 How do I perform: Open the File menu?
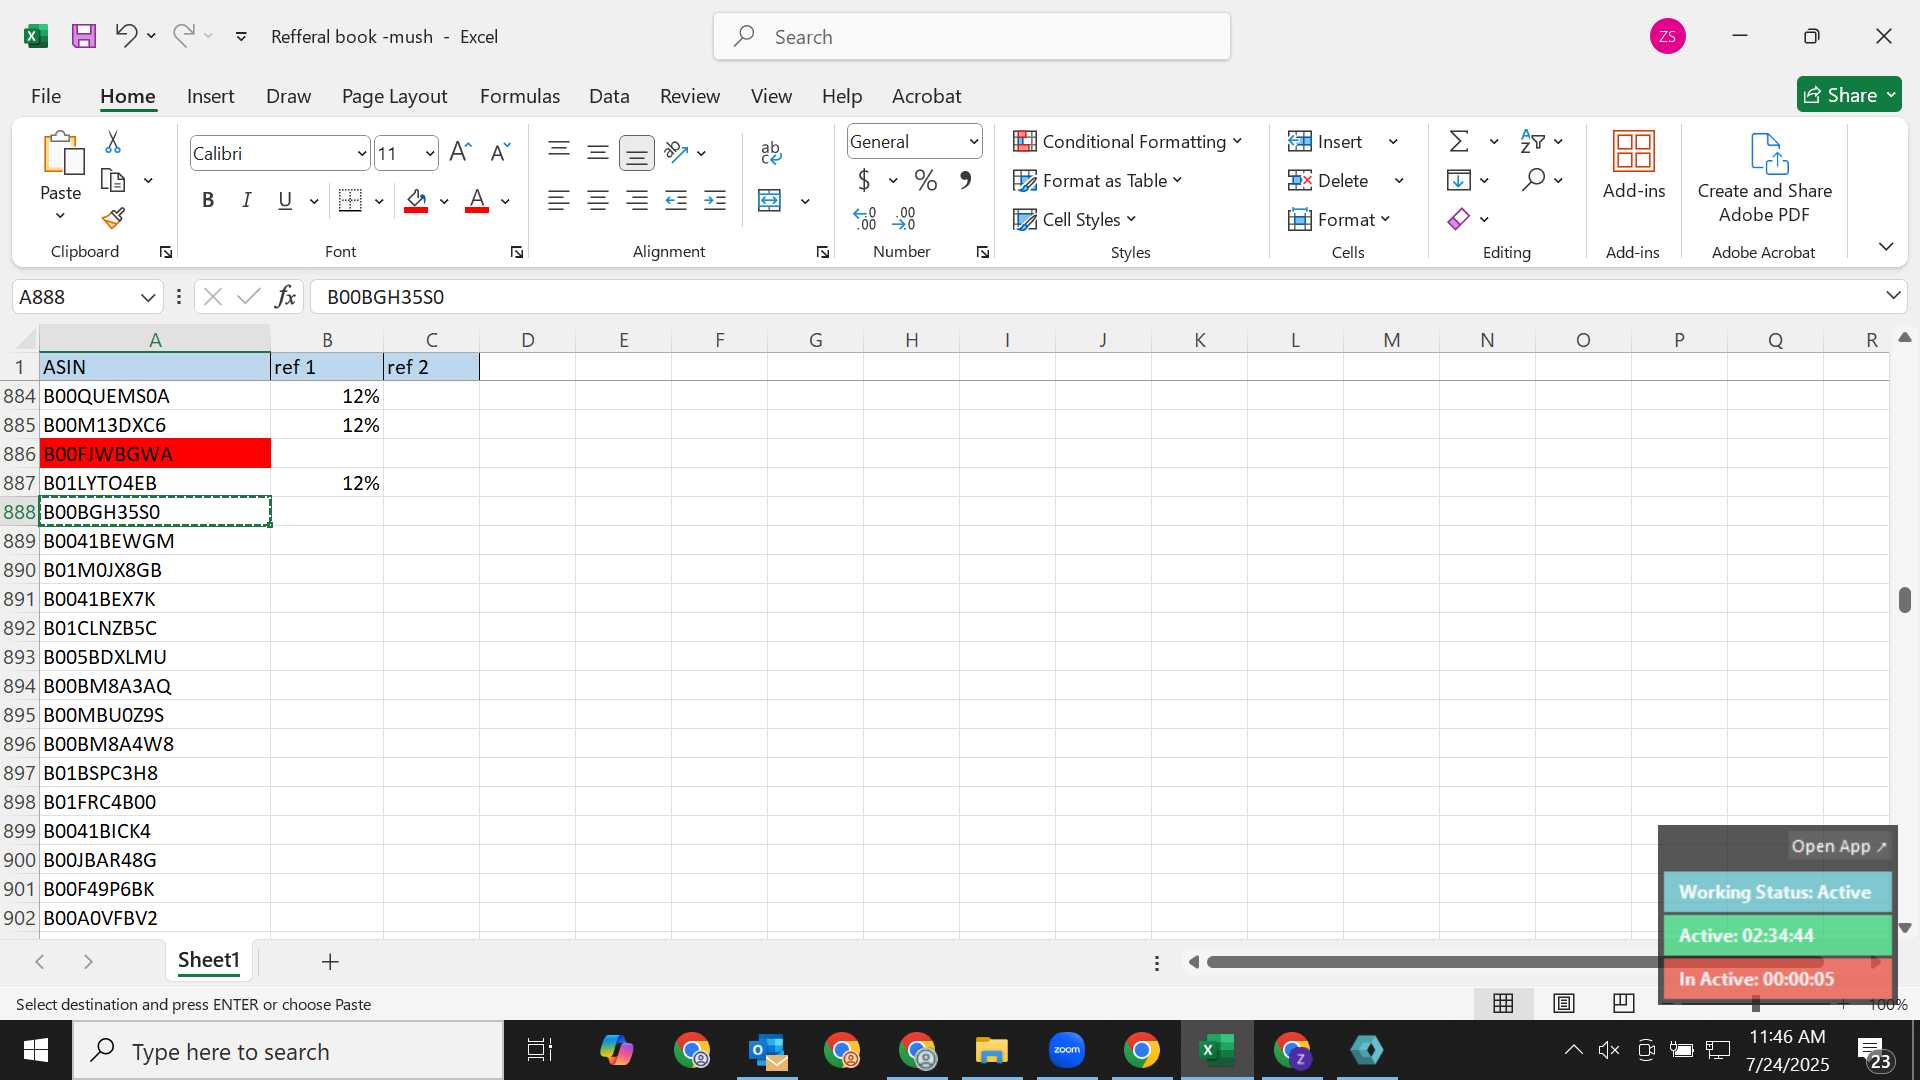[46, 96]
